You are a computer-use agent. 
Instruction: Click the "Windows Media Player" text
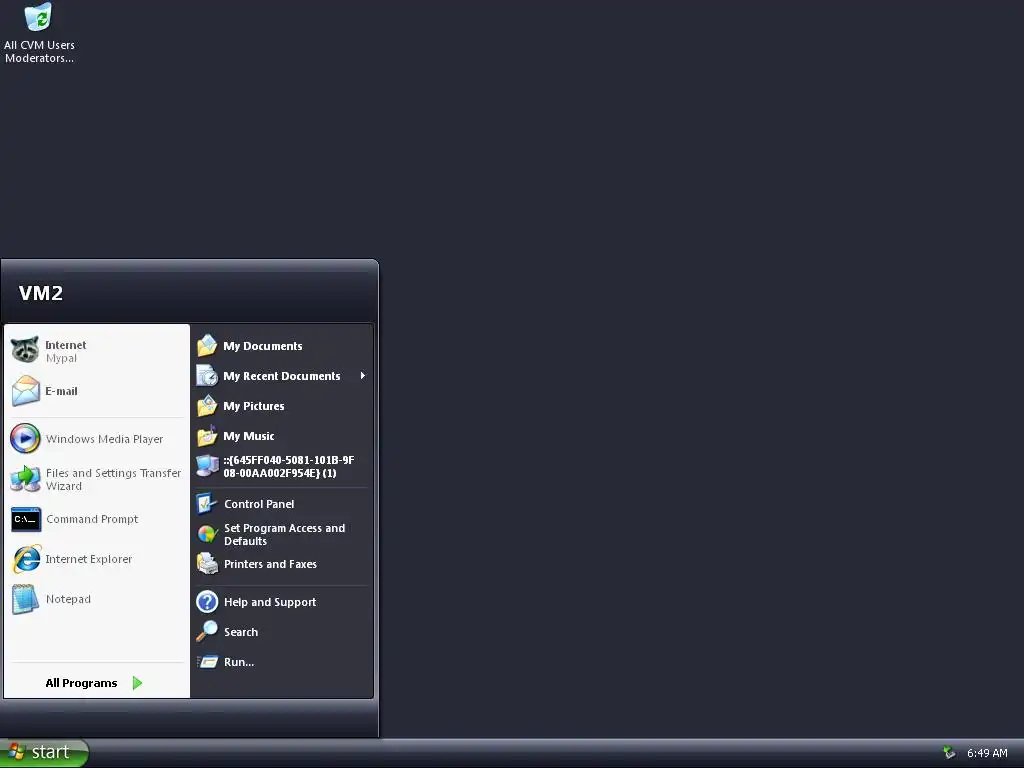(104, 439)
